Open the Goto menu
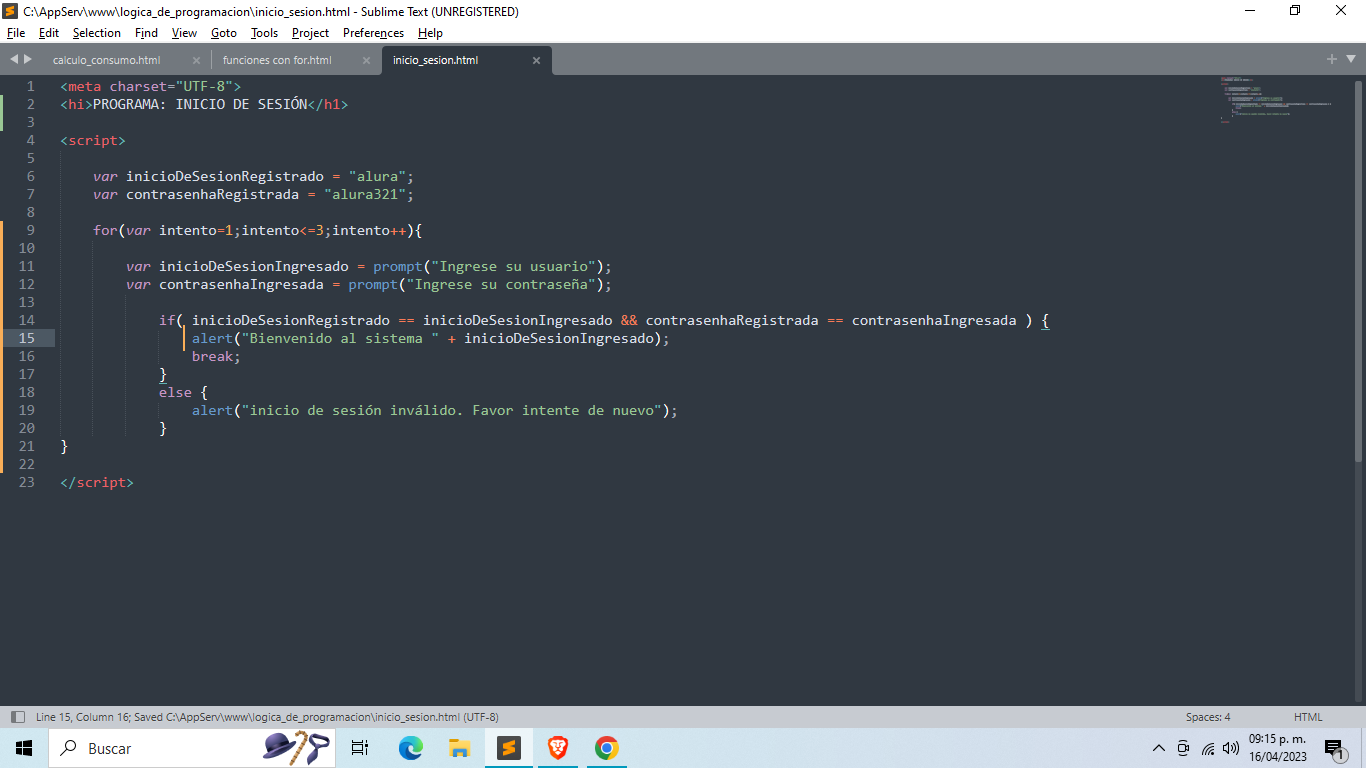 pyautogui.click(x=224, y=33)
